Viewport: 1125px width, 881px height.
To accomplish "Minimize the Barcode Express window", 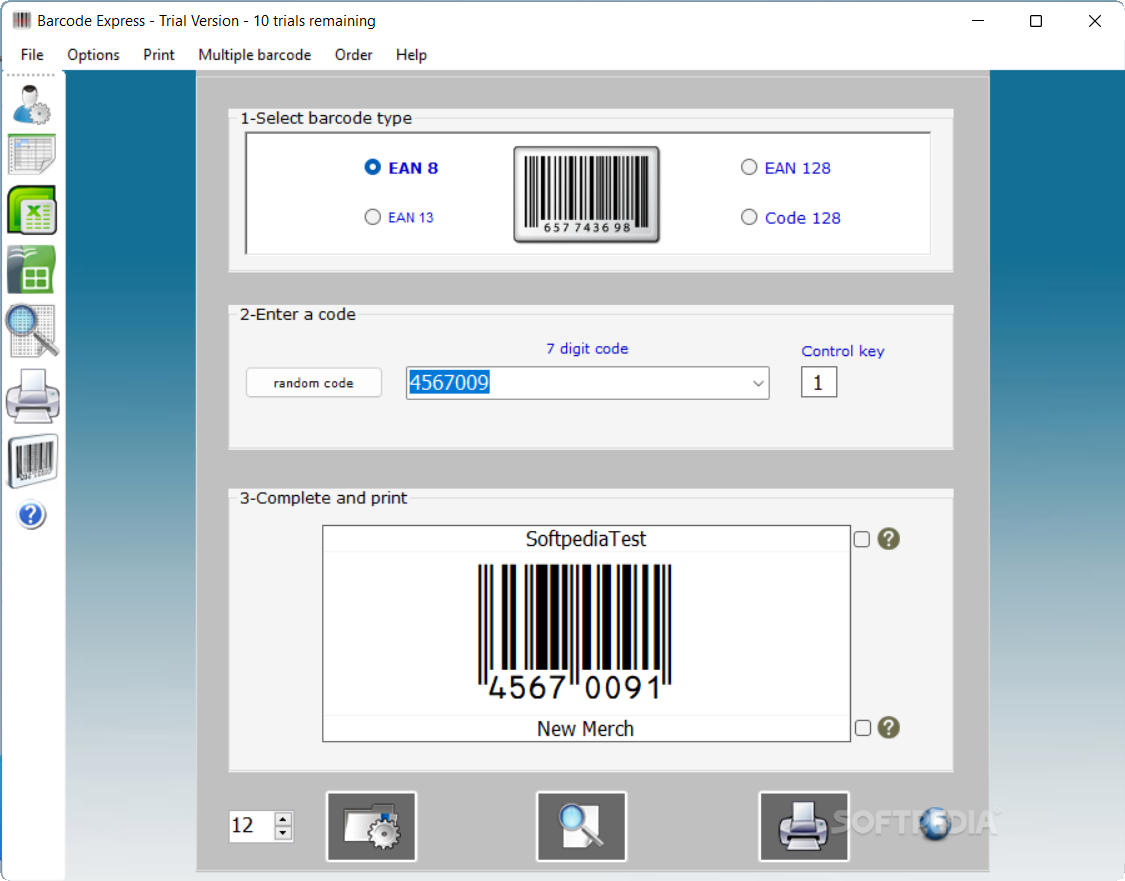I will (x=977, y=21).
